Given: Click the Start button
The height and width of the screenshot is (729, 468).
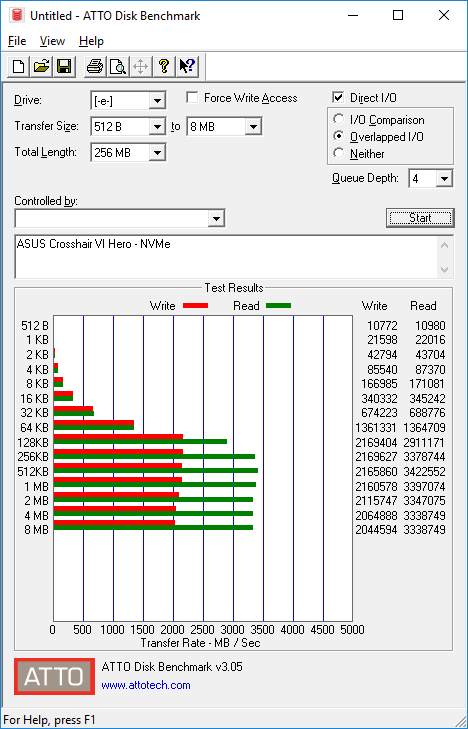Looking at the screenshot, I should (420, 218).
